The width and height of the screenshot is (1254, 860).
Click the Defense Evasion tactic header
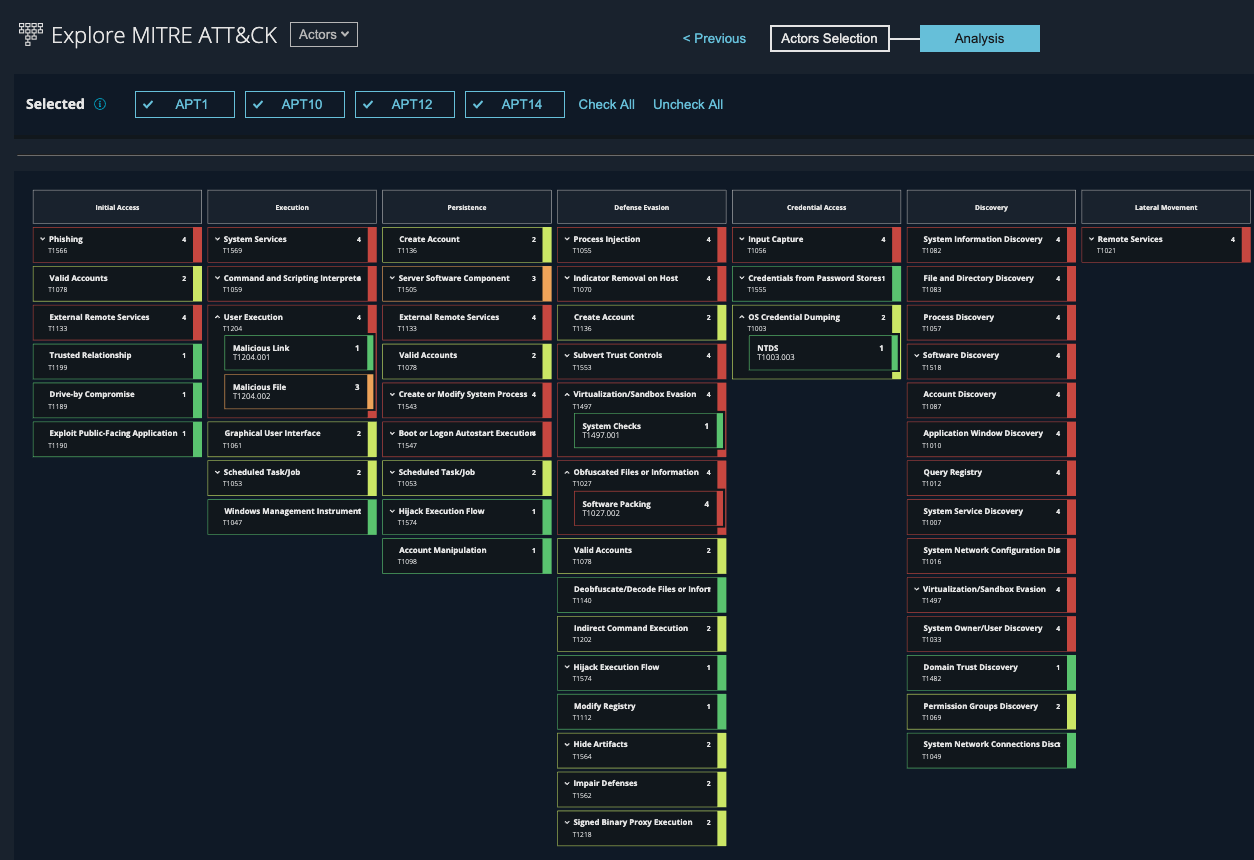coord(642,207)
